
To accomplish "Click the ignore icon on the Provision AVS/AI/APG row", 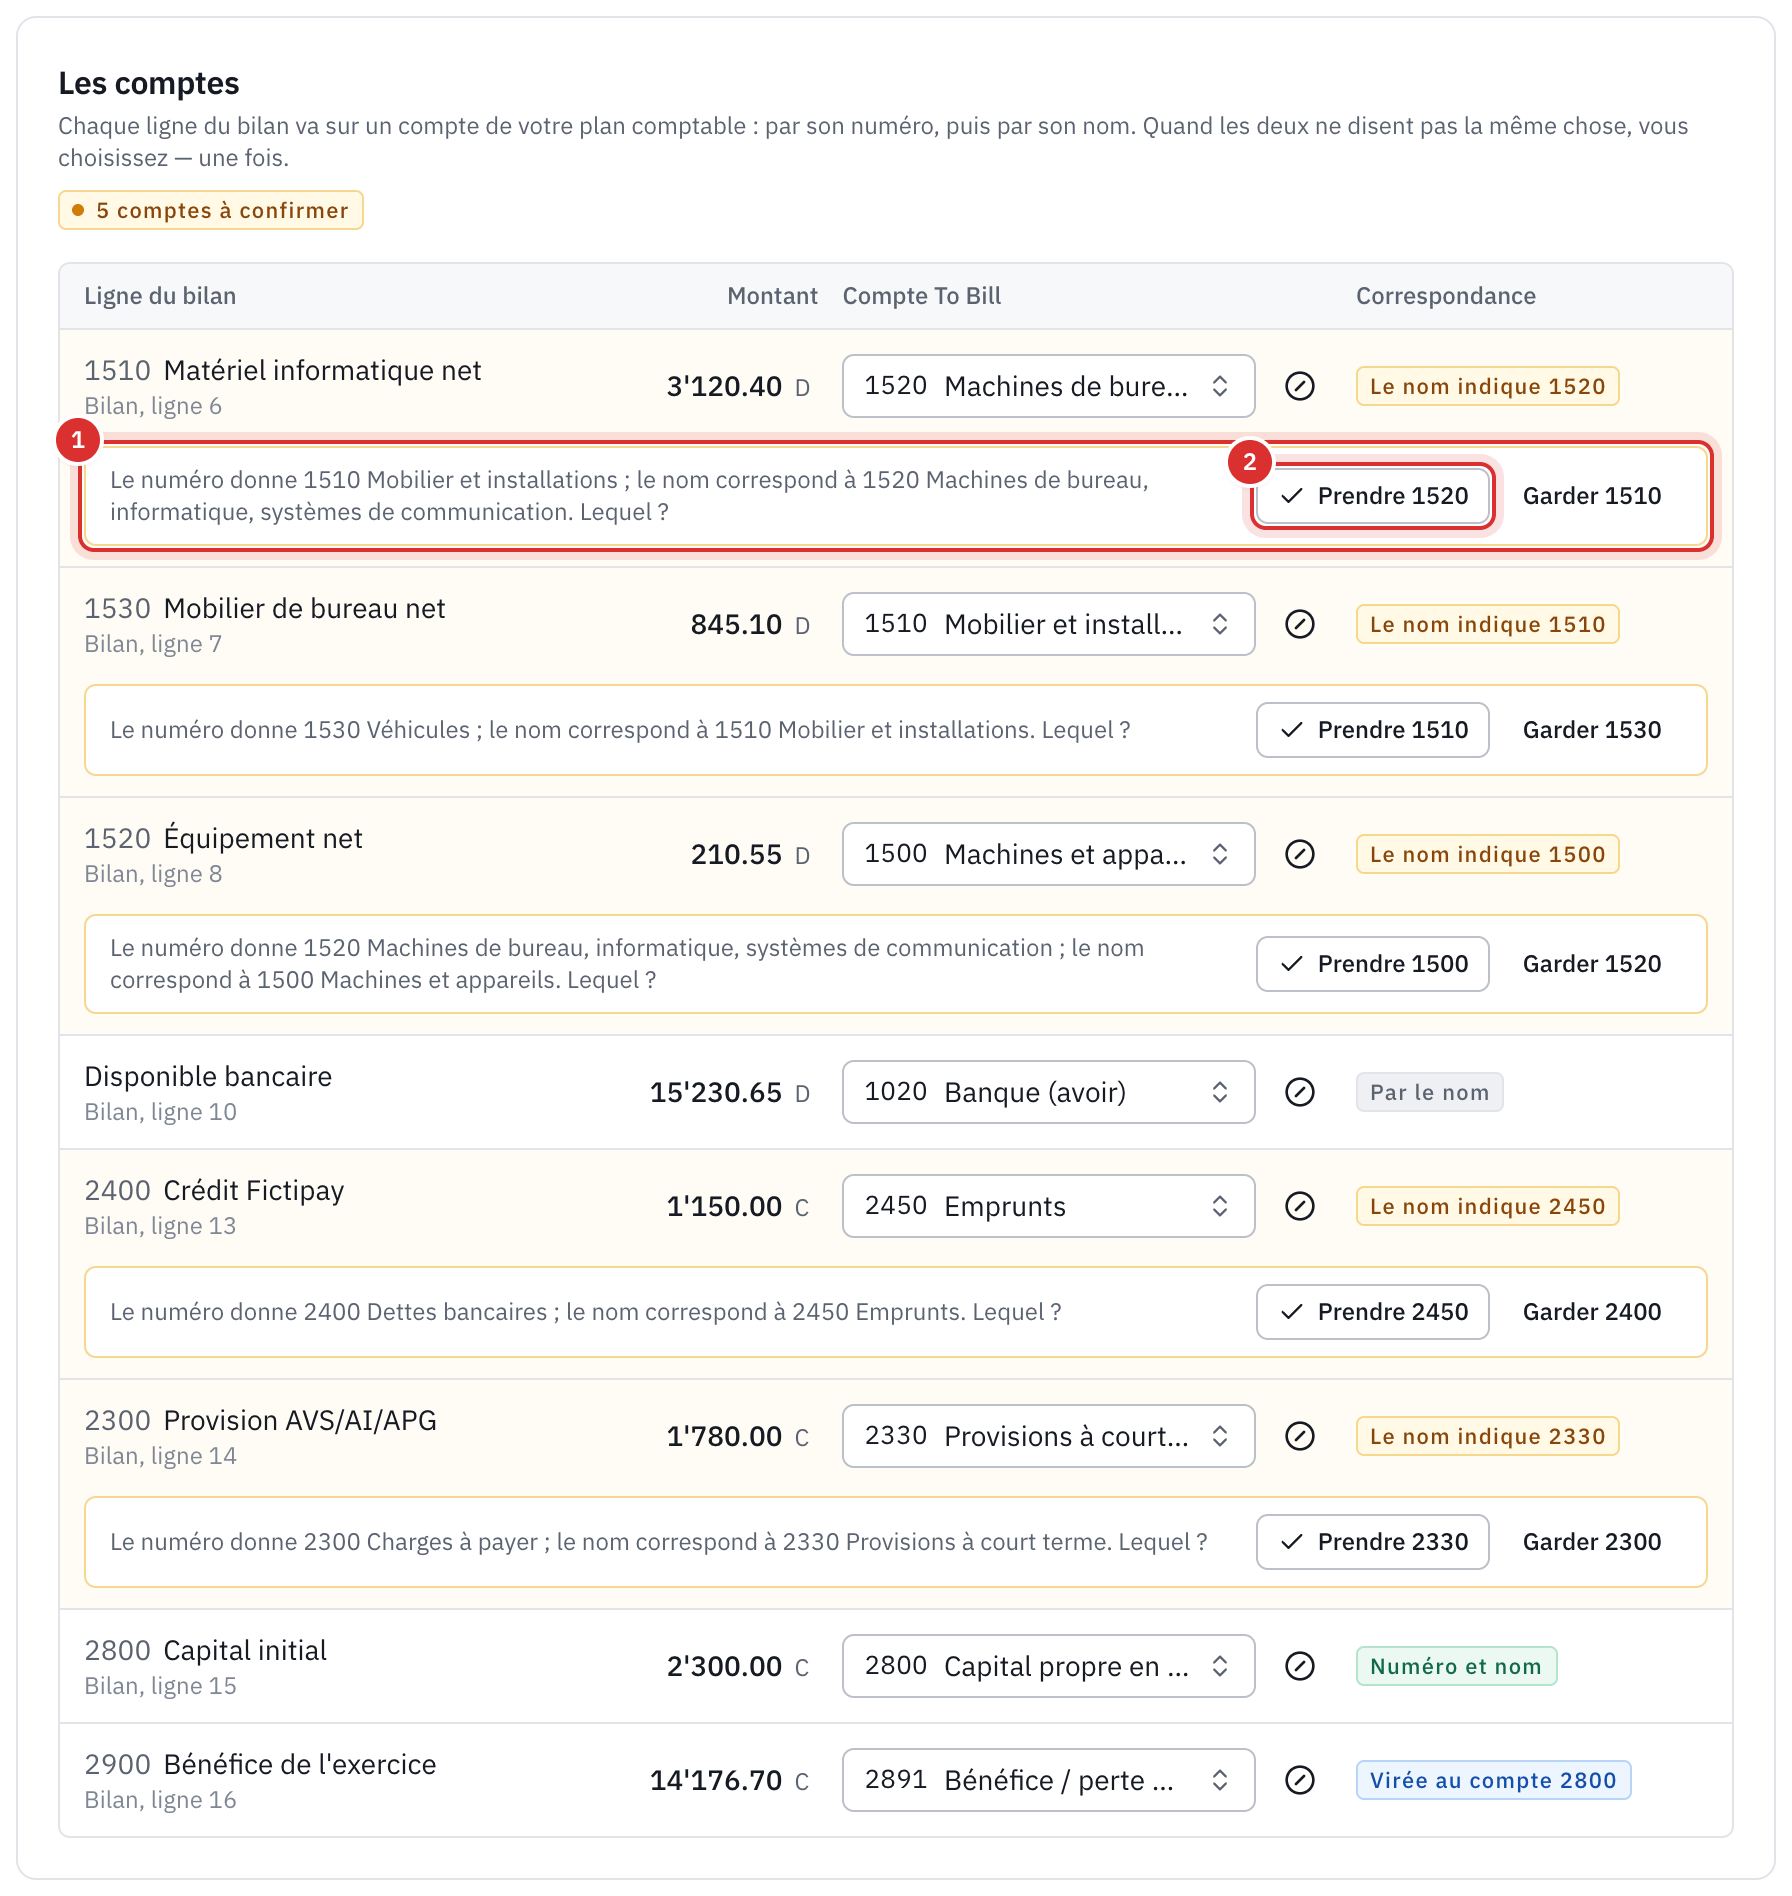I will pos(1299,1436).
